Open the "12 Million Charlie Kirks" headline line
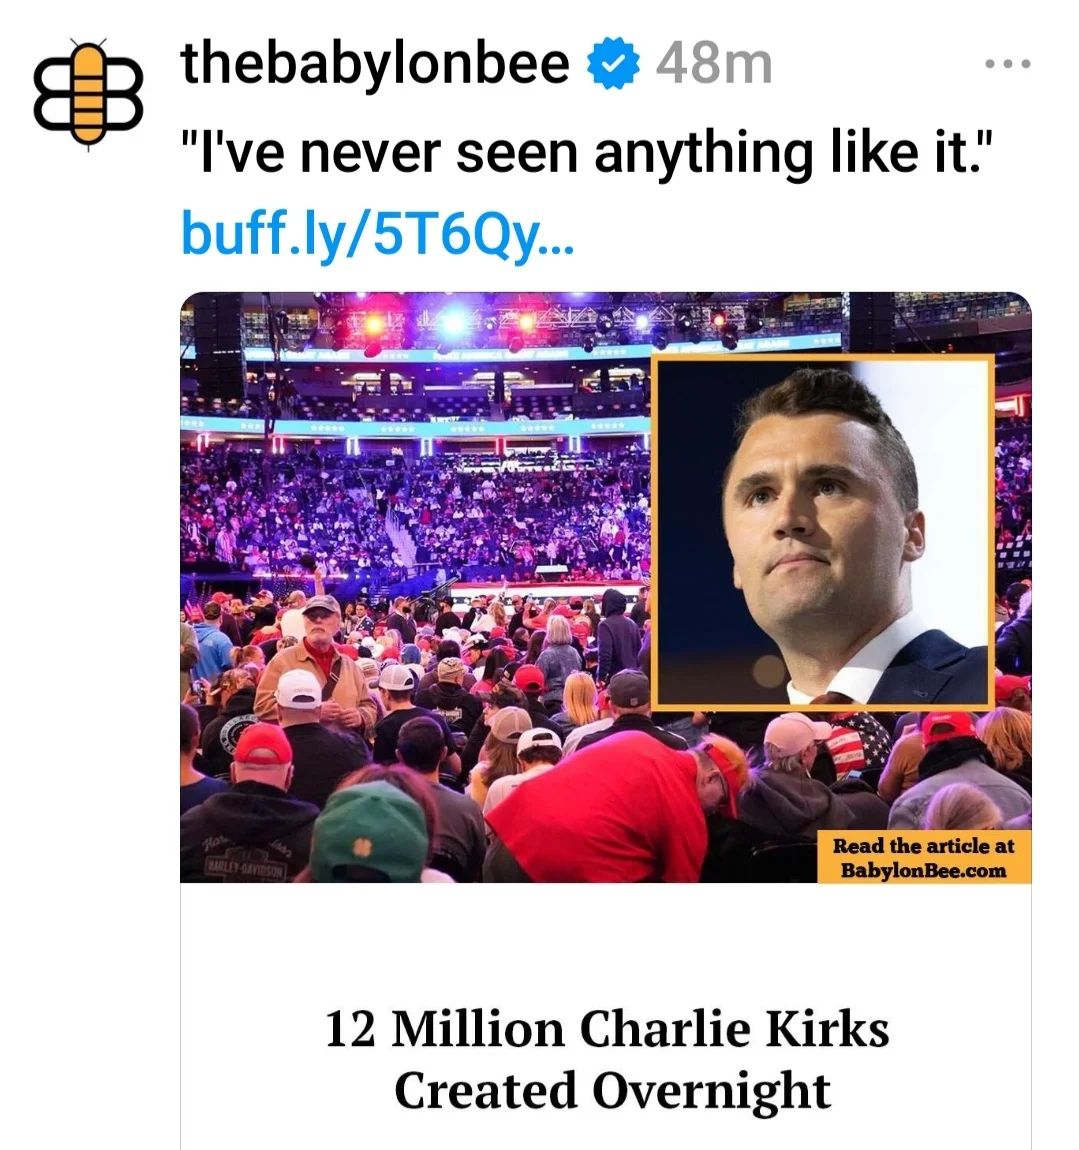The image size is (1079, 1150). [x=606, y=1028]
